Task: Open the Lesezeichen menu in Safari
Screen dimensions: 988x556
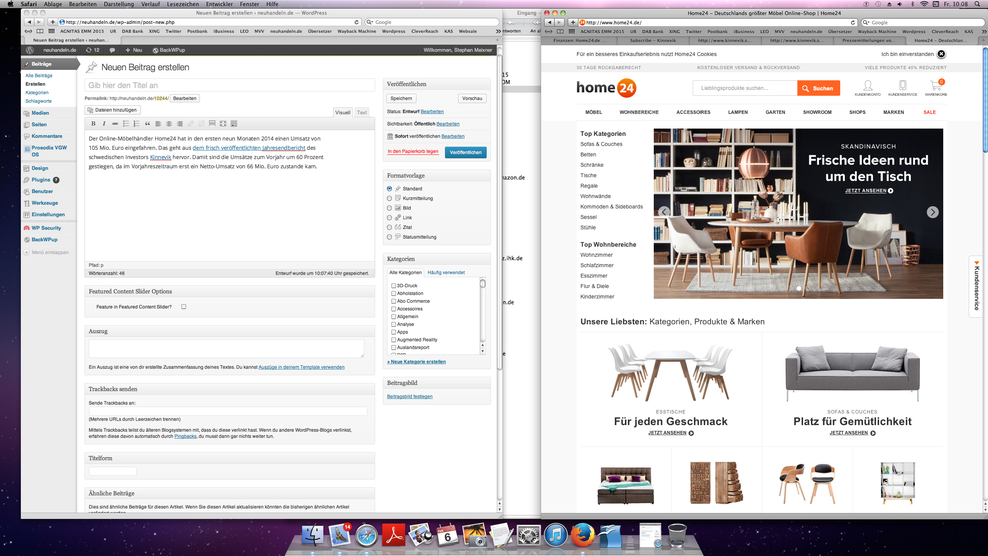Action: [183, 4]
